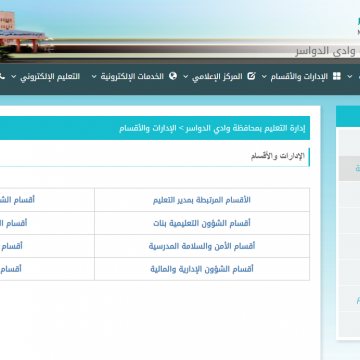Expand the المركز الإعلامي dropdown chevron

coord(185,77)
